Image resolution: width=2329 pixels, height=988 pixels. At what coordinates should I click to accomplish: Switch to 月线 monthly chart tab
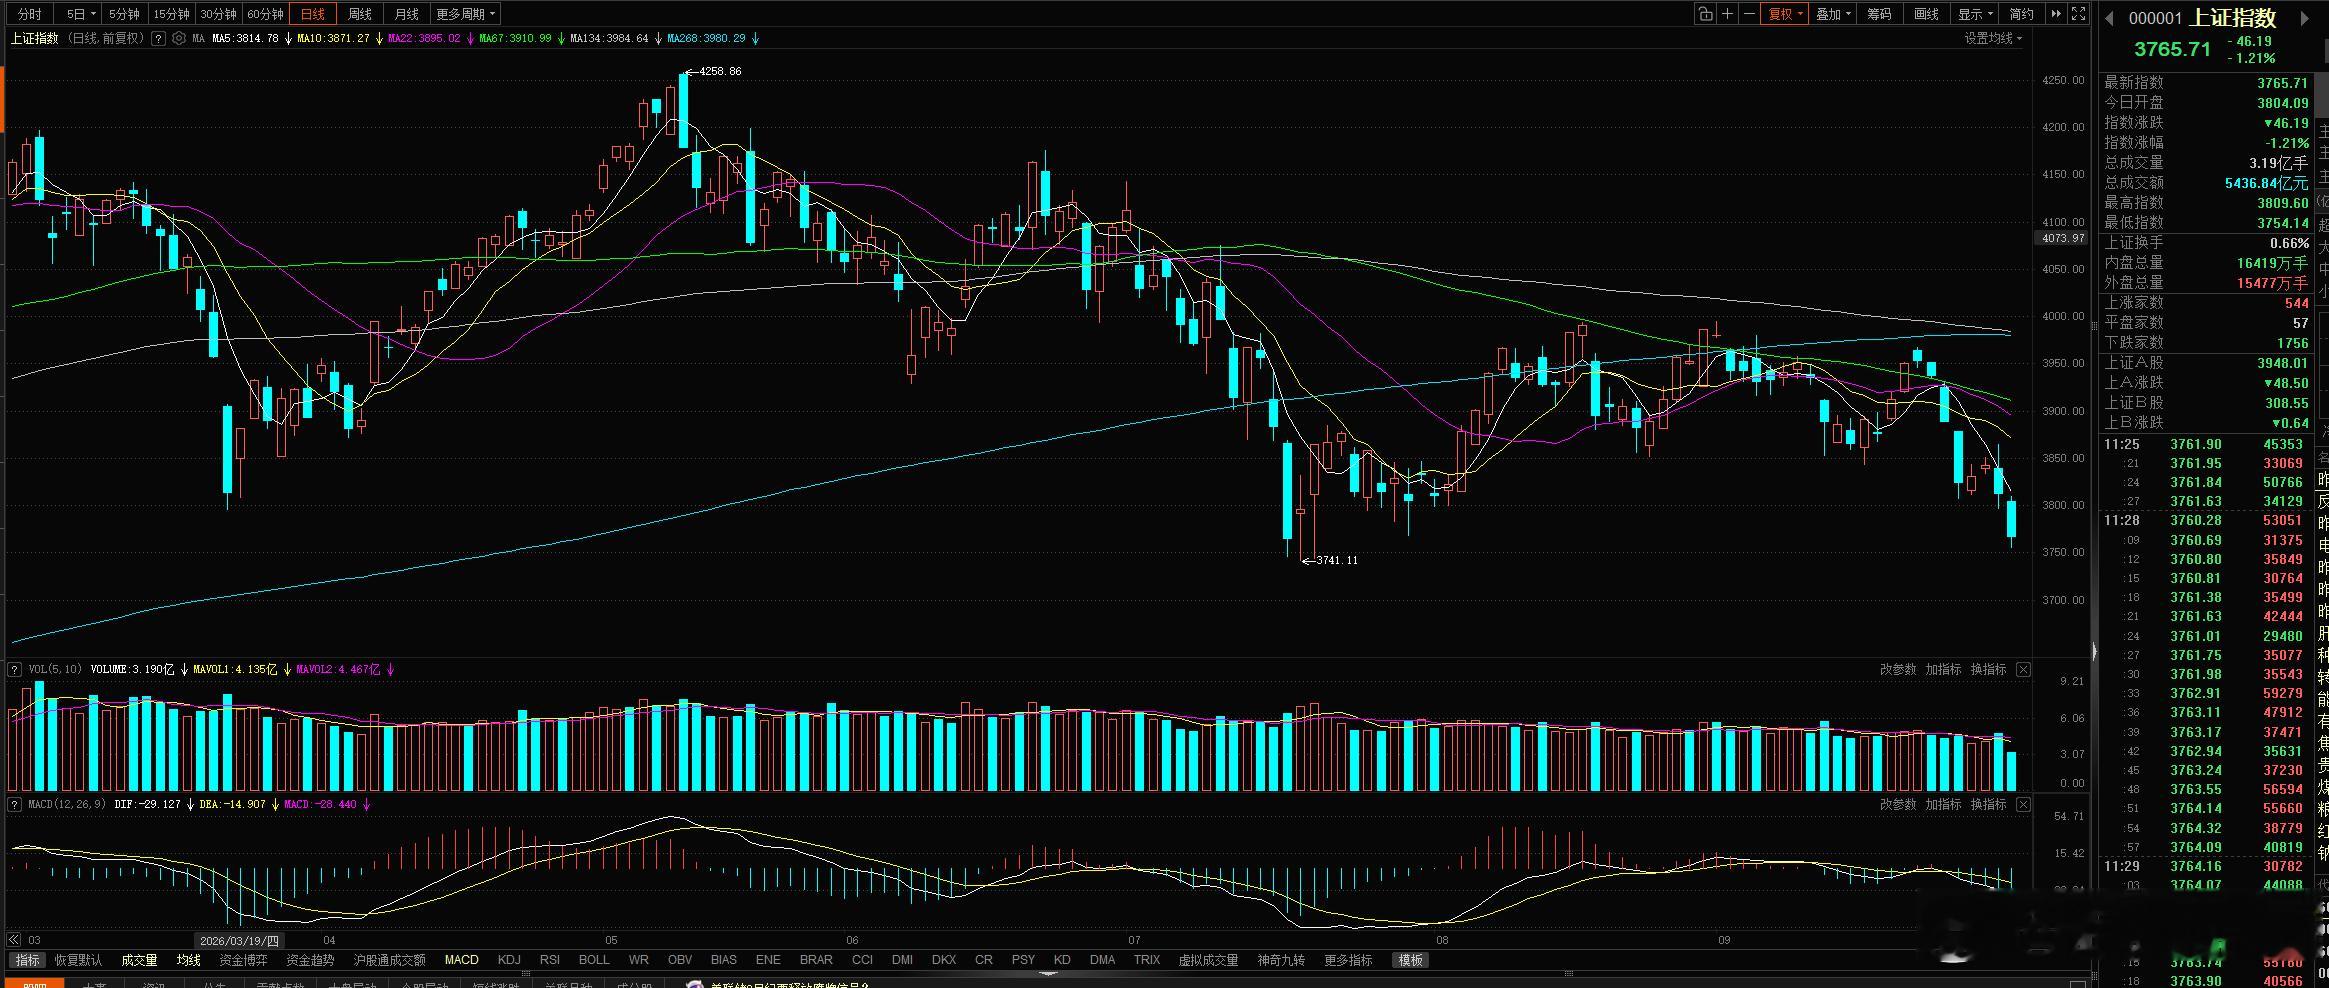pos(406,14)
